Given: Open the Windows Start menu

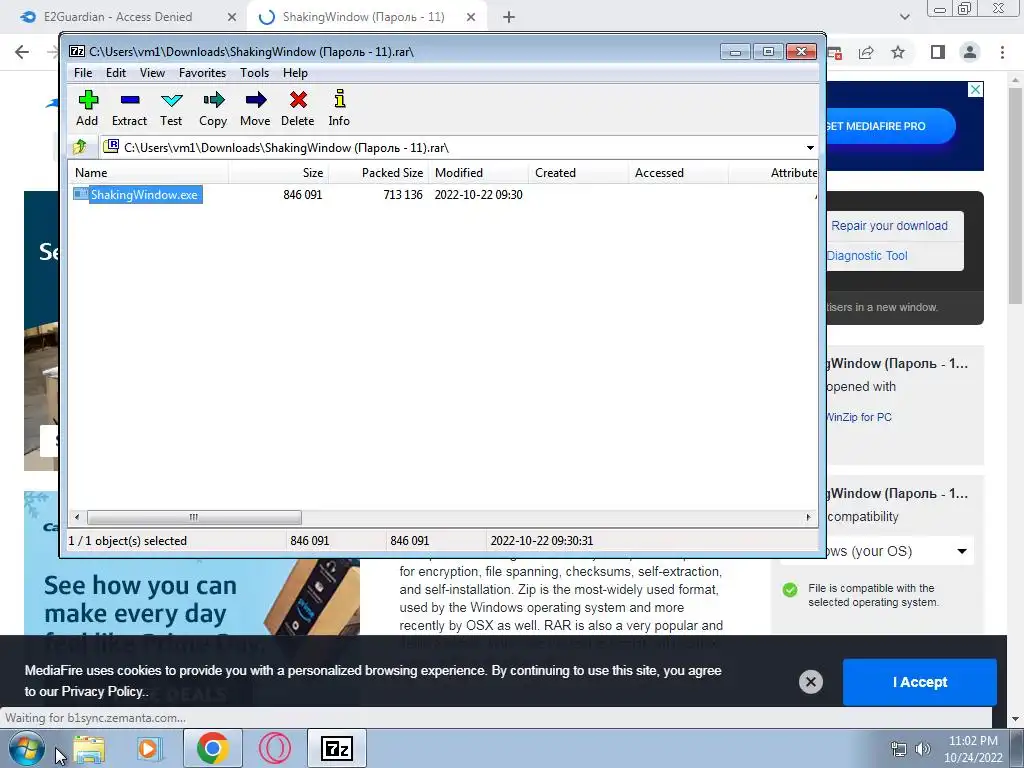Looking at the screenshot, I should pos(27,748).
